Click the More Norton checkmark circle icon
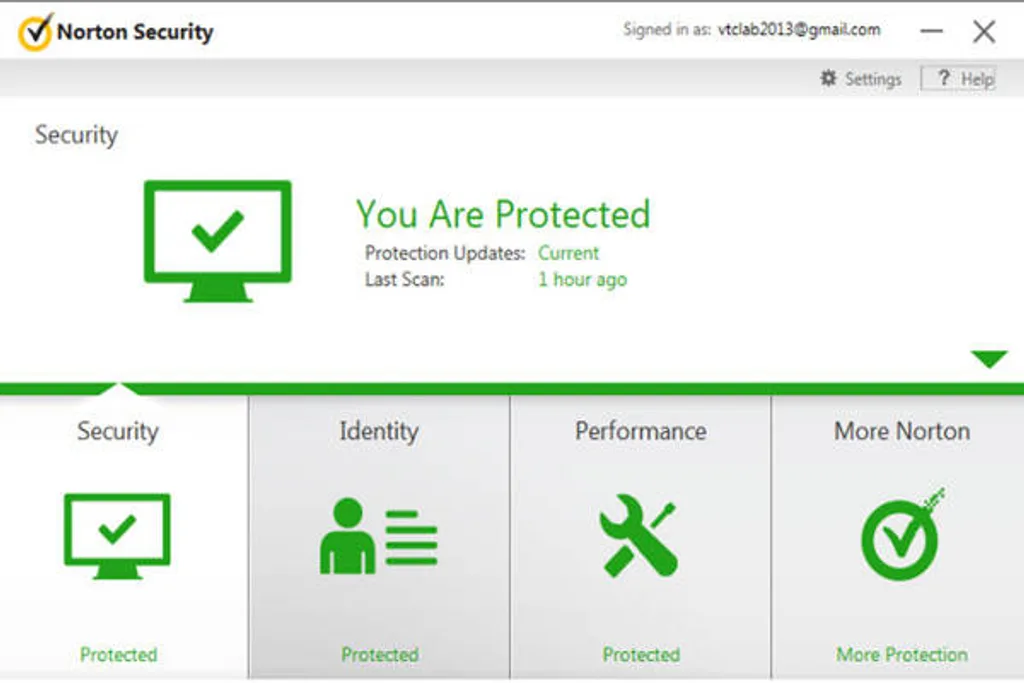The height and width of the screenshot is (683, 1024). [x=902, y=535]
